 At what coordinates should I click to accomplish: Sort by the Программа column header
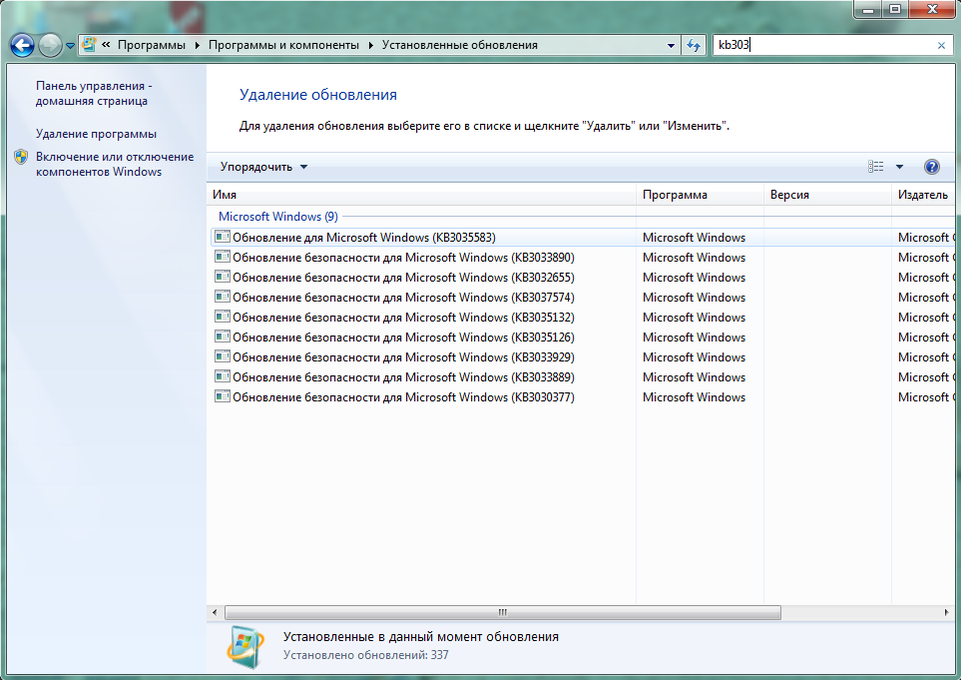(700, 195)
